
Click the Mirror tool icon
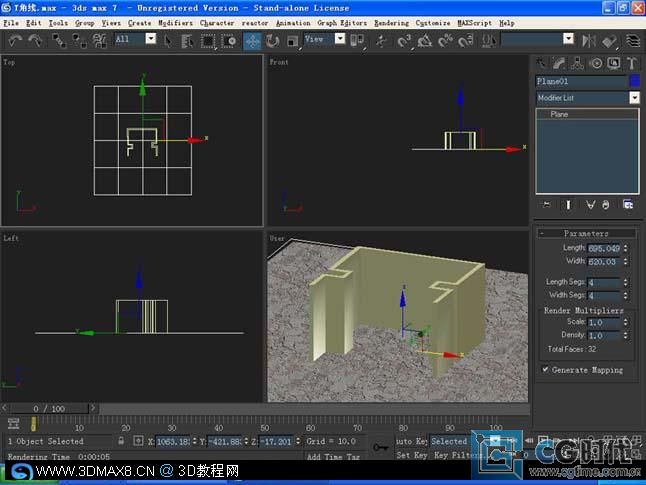click(x=589, y=40)
